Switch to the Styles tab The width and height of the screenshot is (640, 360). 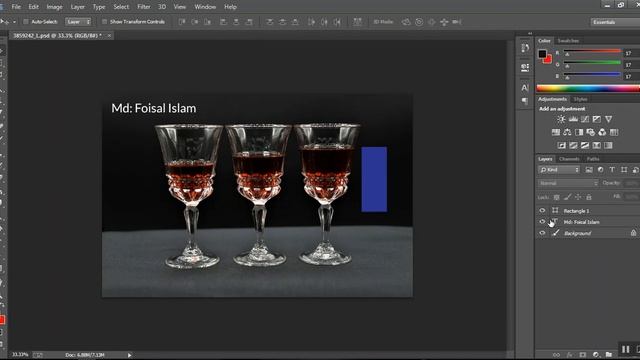click(580, 99)
